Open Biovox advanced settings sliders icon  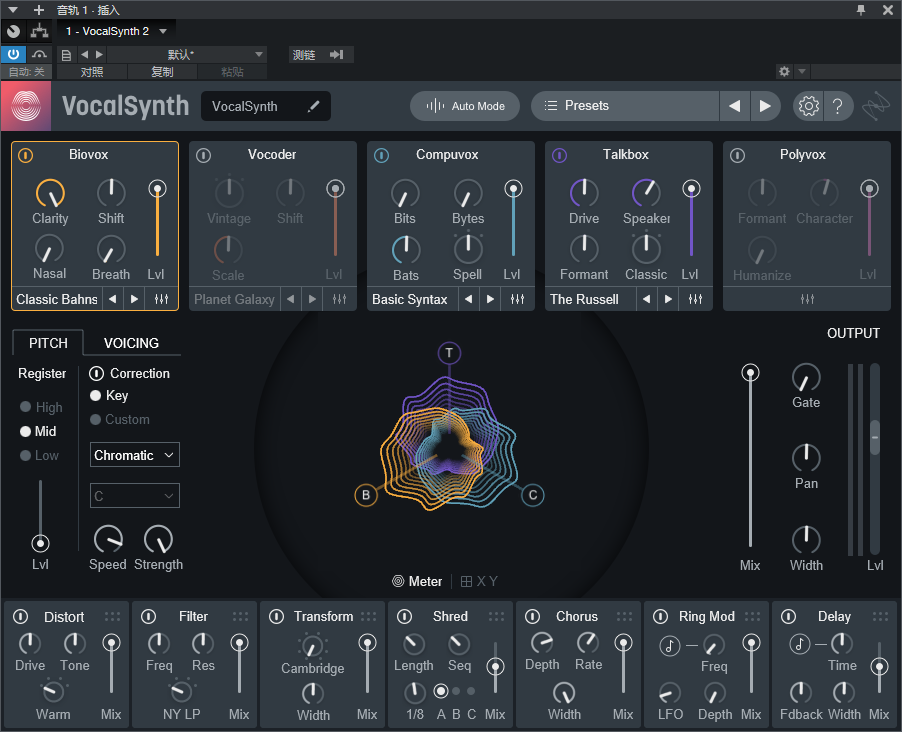[161, 299]
